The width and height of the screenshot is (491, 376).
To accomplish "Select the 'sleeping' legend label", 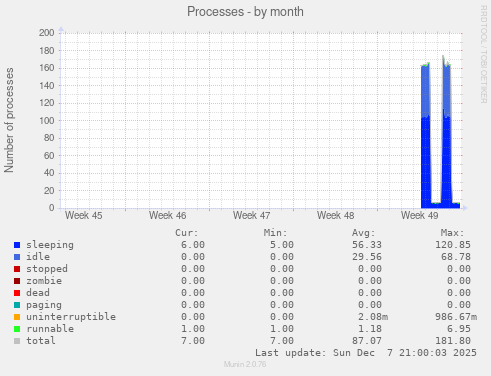I will pos(50,245).
